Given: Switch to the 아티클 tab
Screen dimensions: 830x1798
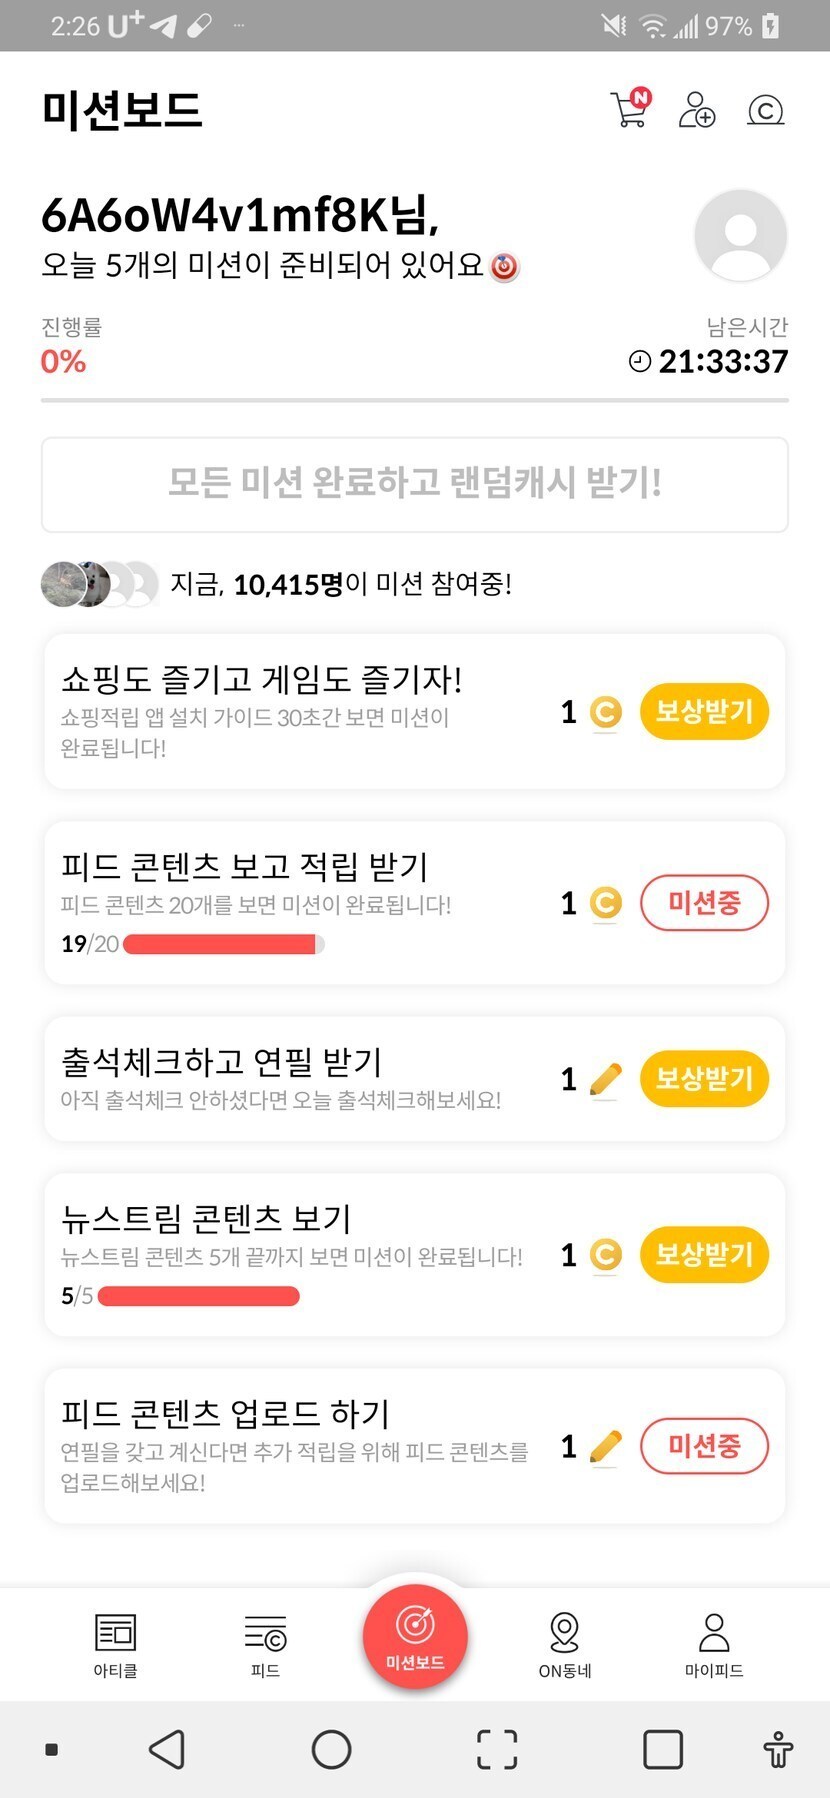Looking at the screenshot, I should pyautogui.click(x=116, y=1645).
